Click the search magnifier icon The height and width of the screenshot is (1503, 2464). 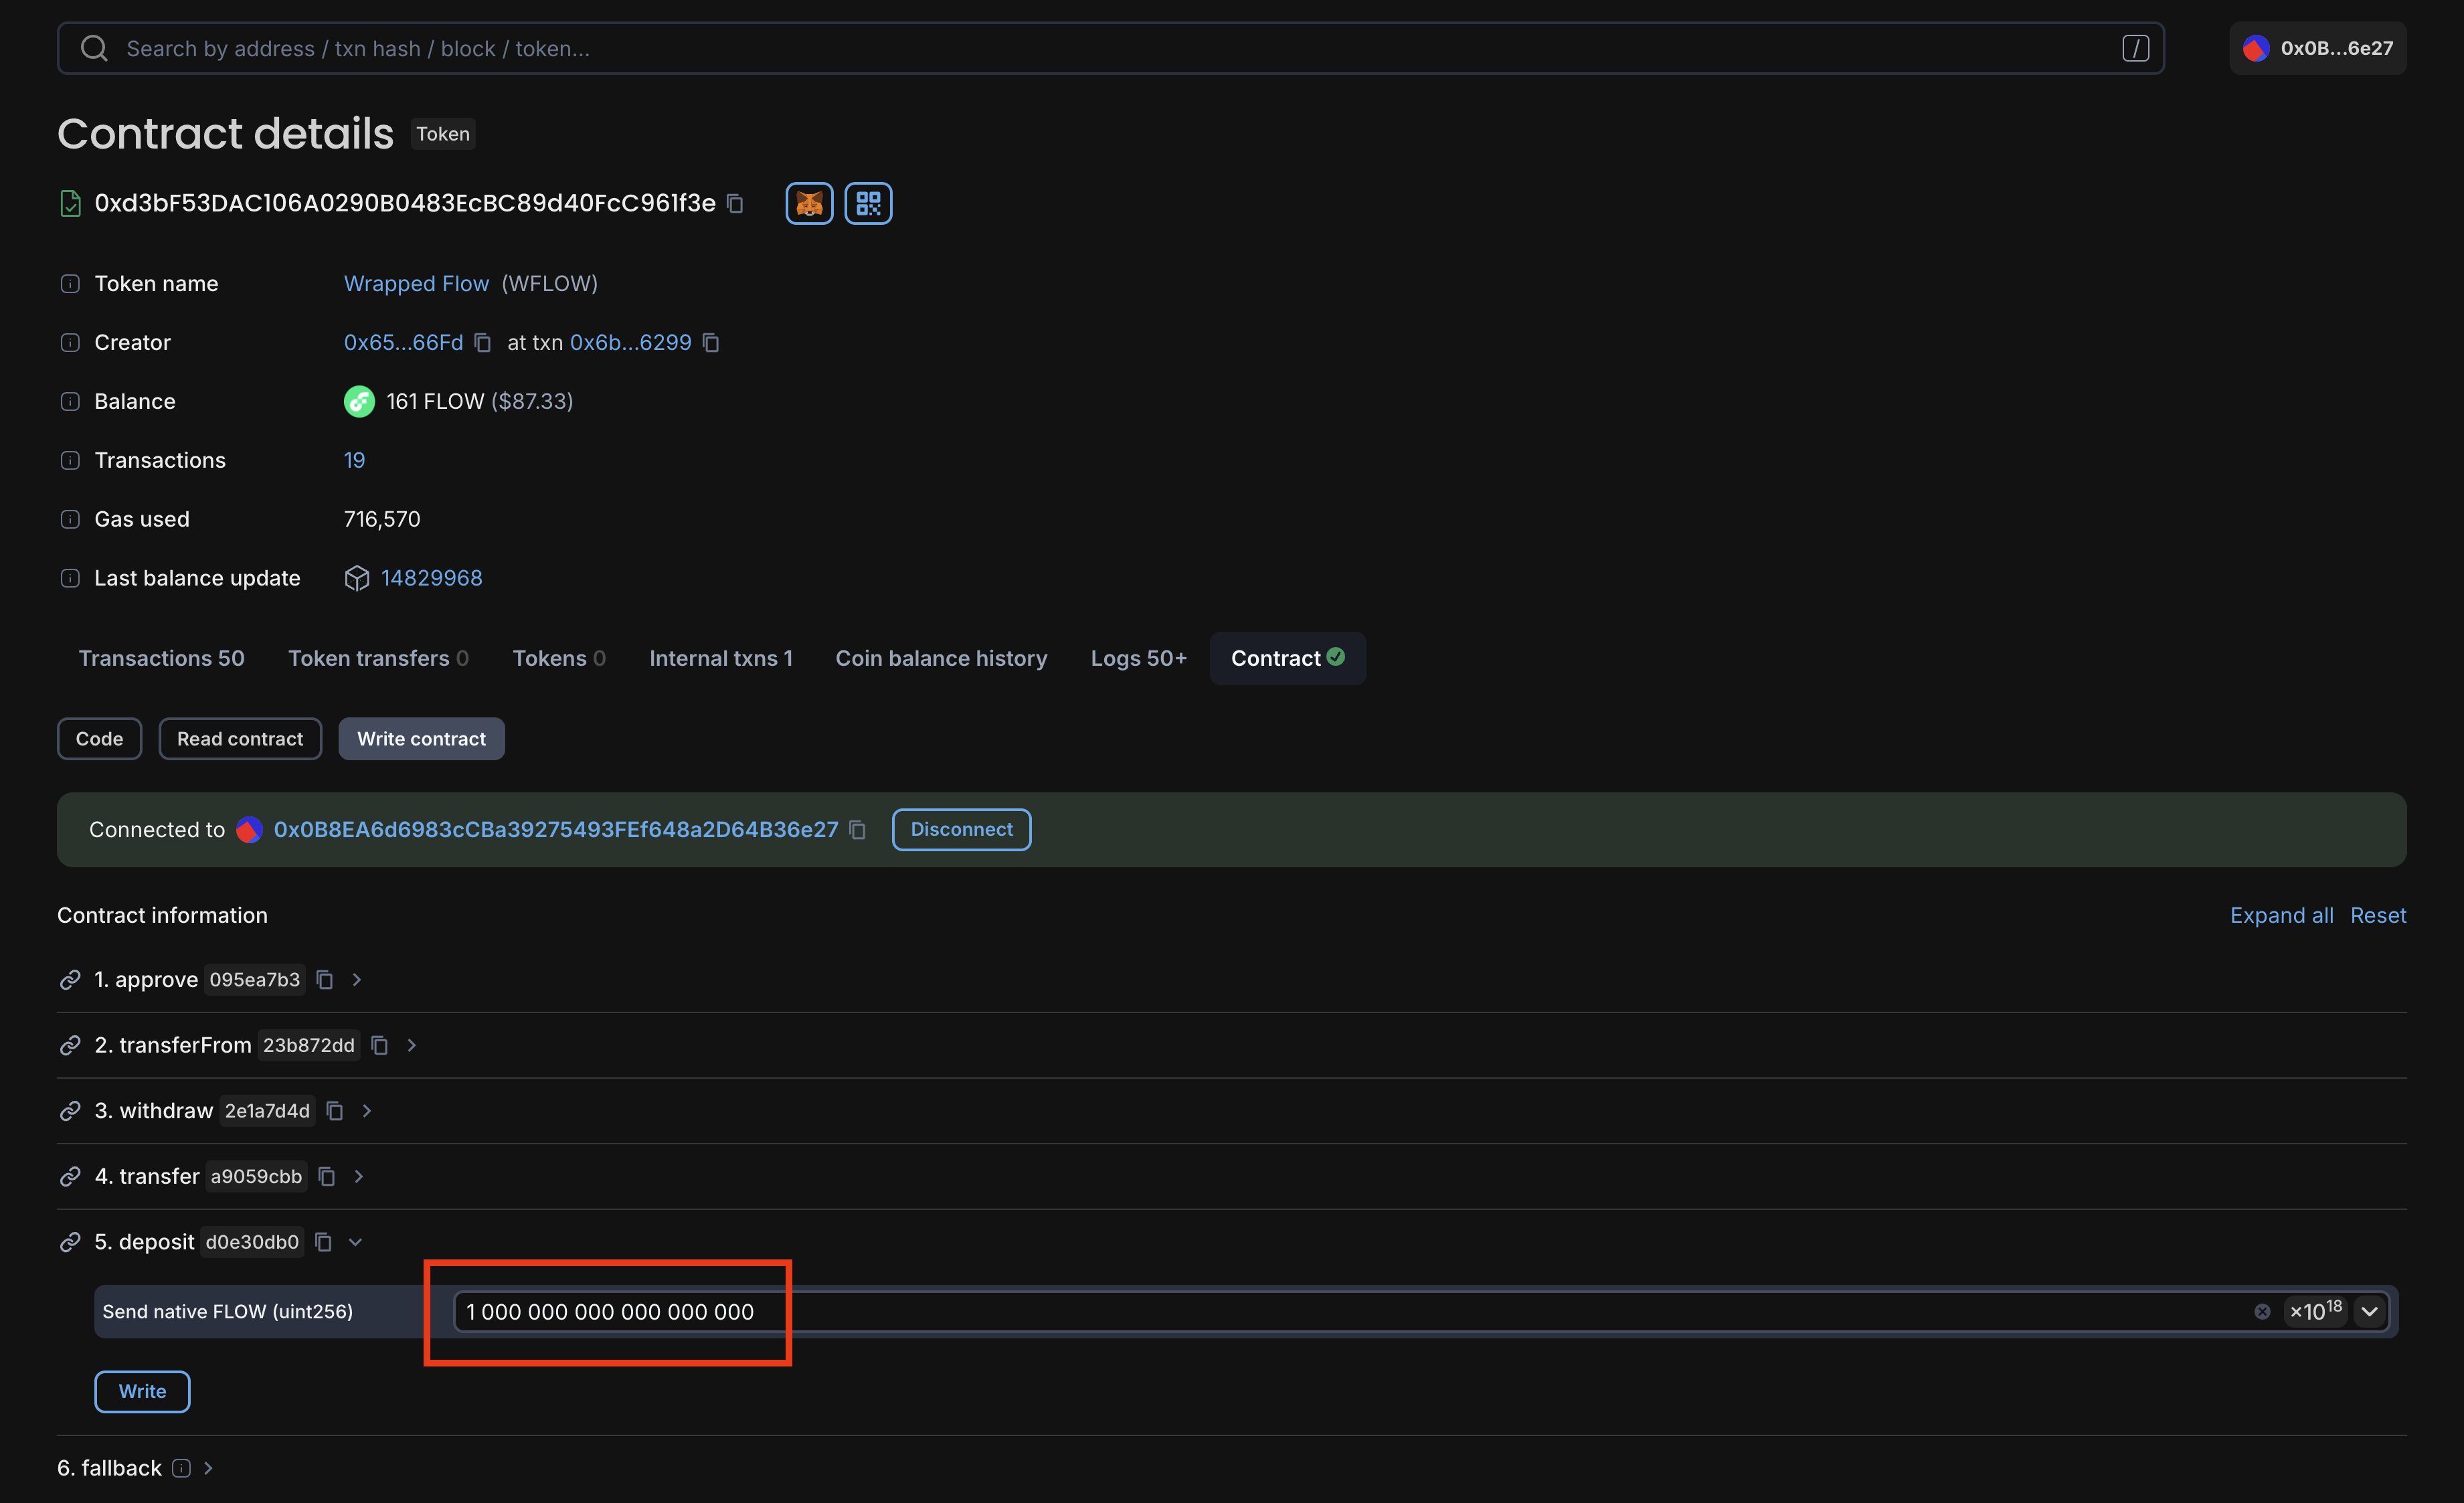click(94, 48)
